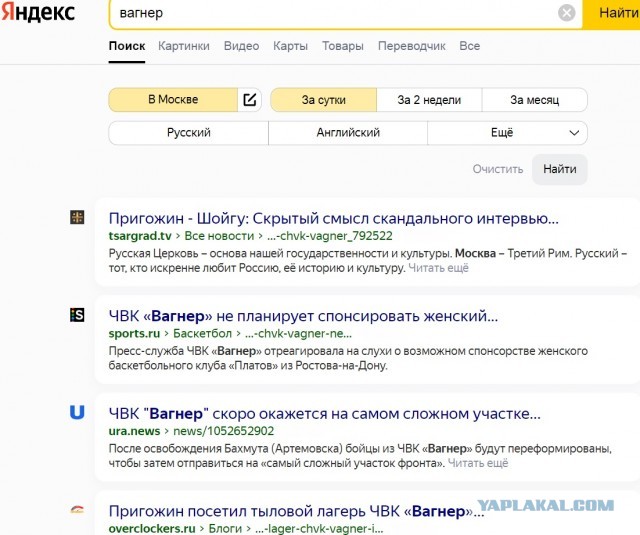Viewport: 640px width, 535px height.
Task: Click the Пресс-служба ЧВК snippet text
Action: [348, 358]
